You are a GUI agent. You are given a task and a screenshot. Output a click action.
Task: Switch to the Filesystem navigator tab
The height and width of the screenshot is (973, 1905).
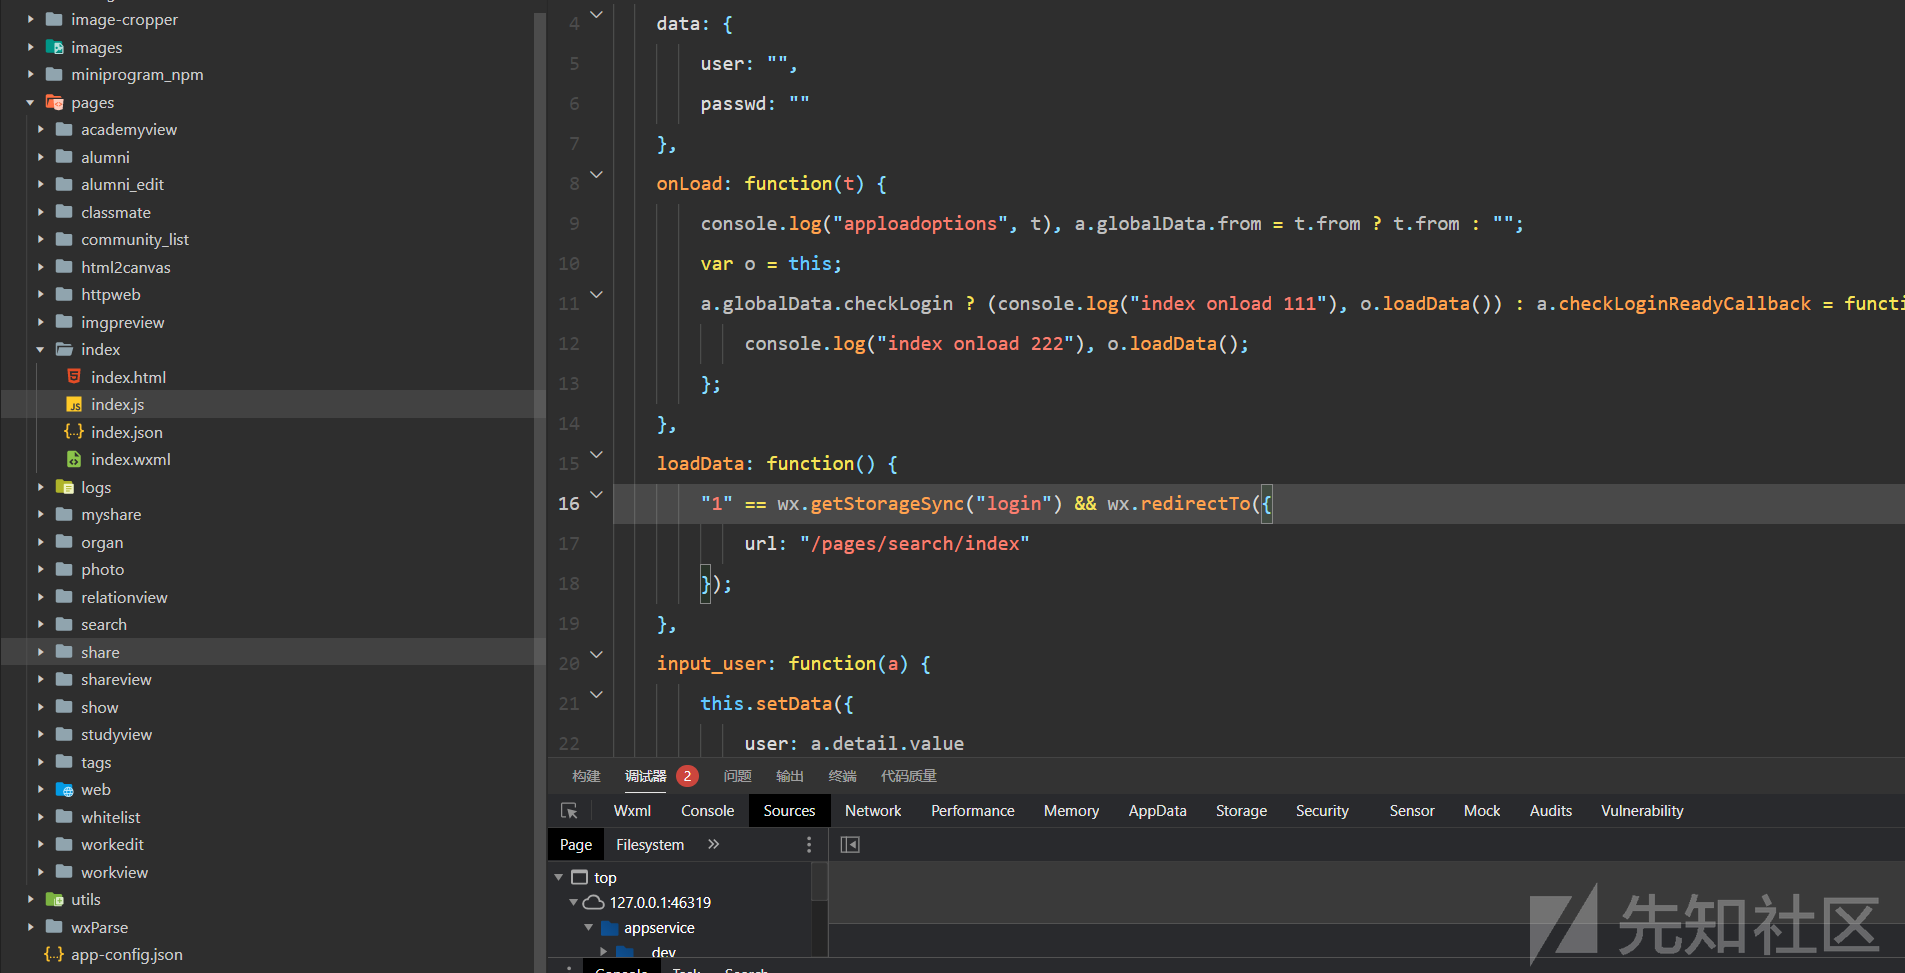point(649,845)
